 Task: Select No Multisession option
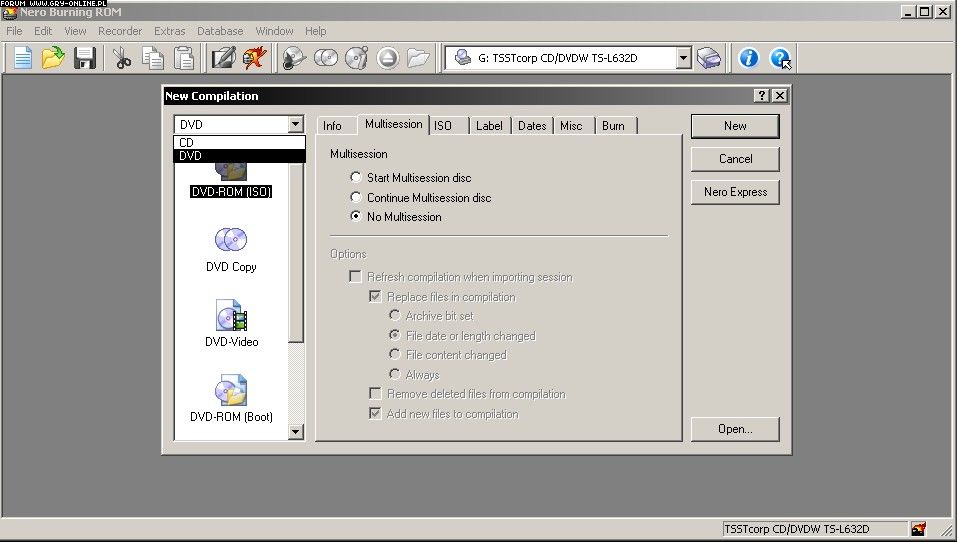[x=395, y=217]
